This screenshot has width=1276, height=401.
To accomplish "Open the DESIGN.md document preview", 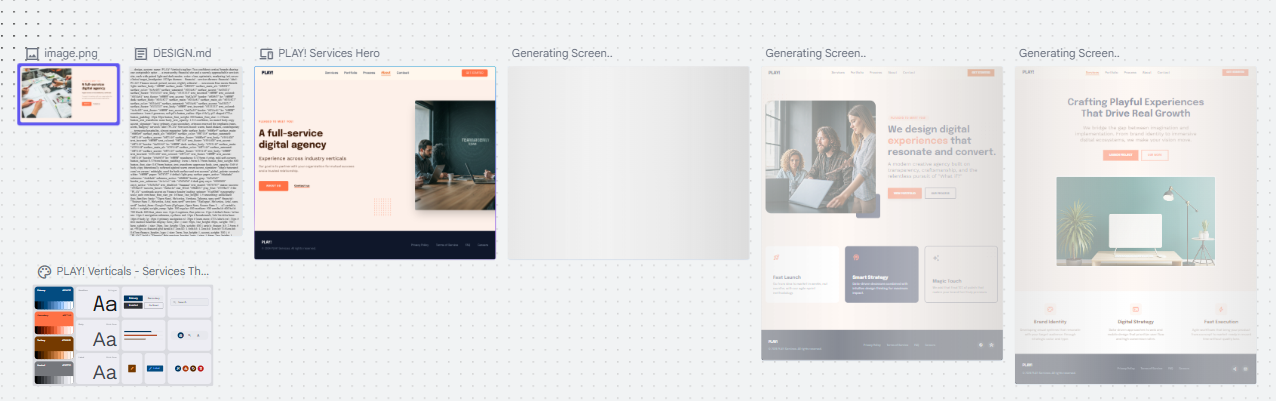I will tap(186, 150).
